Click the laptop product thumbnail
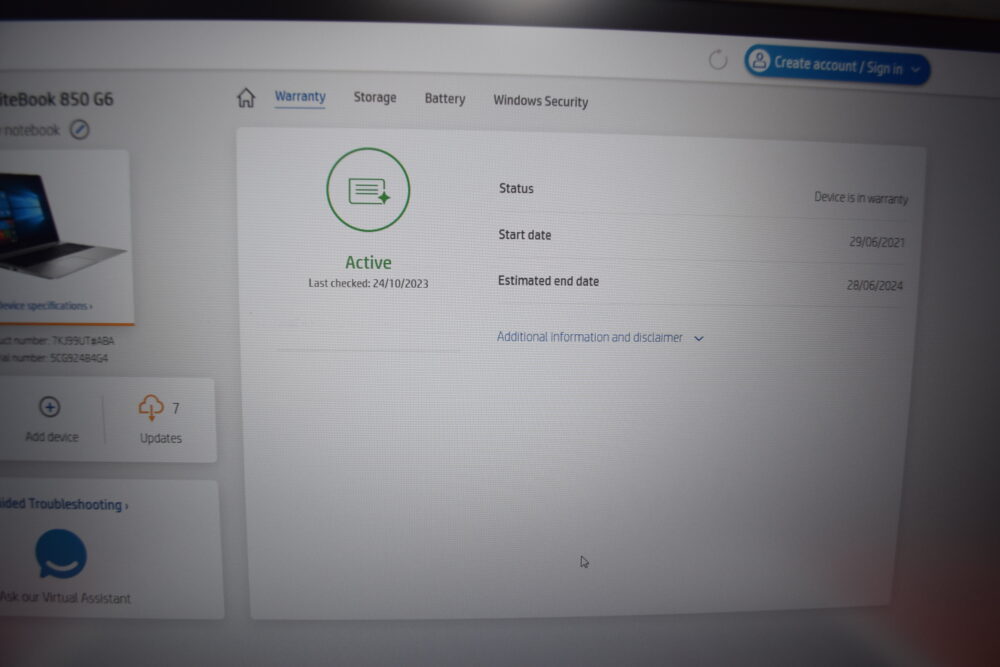1000x667 pixels. [64, 228]
